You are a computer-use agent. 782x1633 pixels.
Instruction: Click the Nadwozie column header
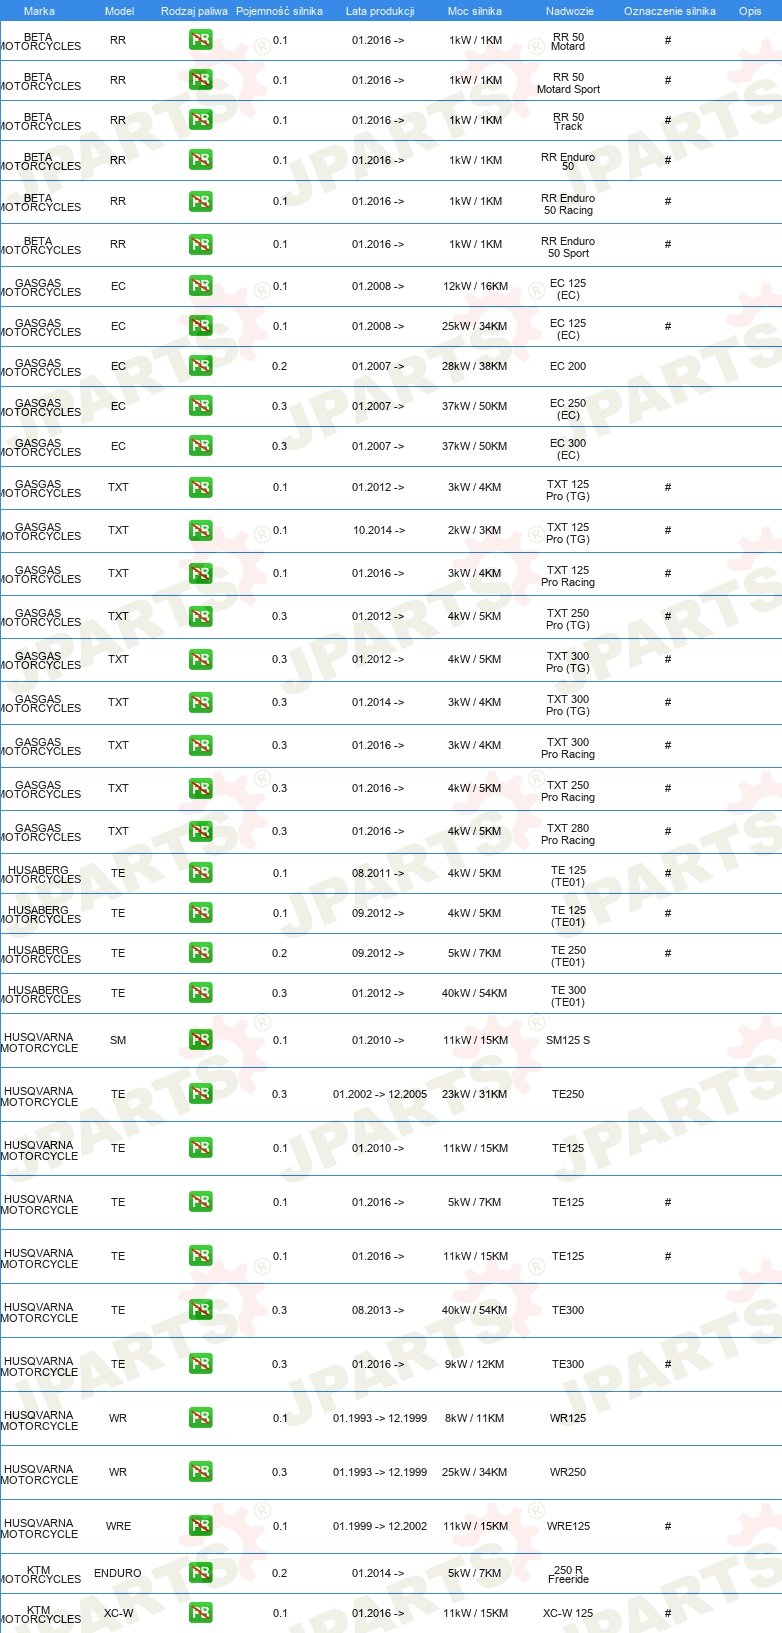[570, 11]
